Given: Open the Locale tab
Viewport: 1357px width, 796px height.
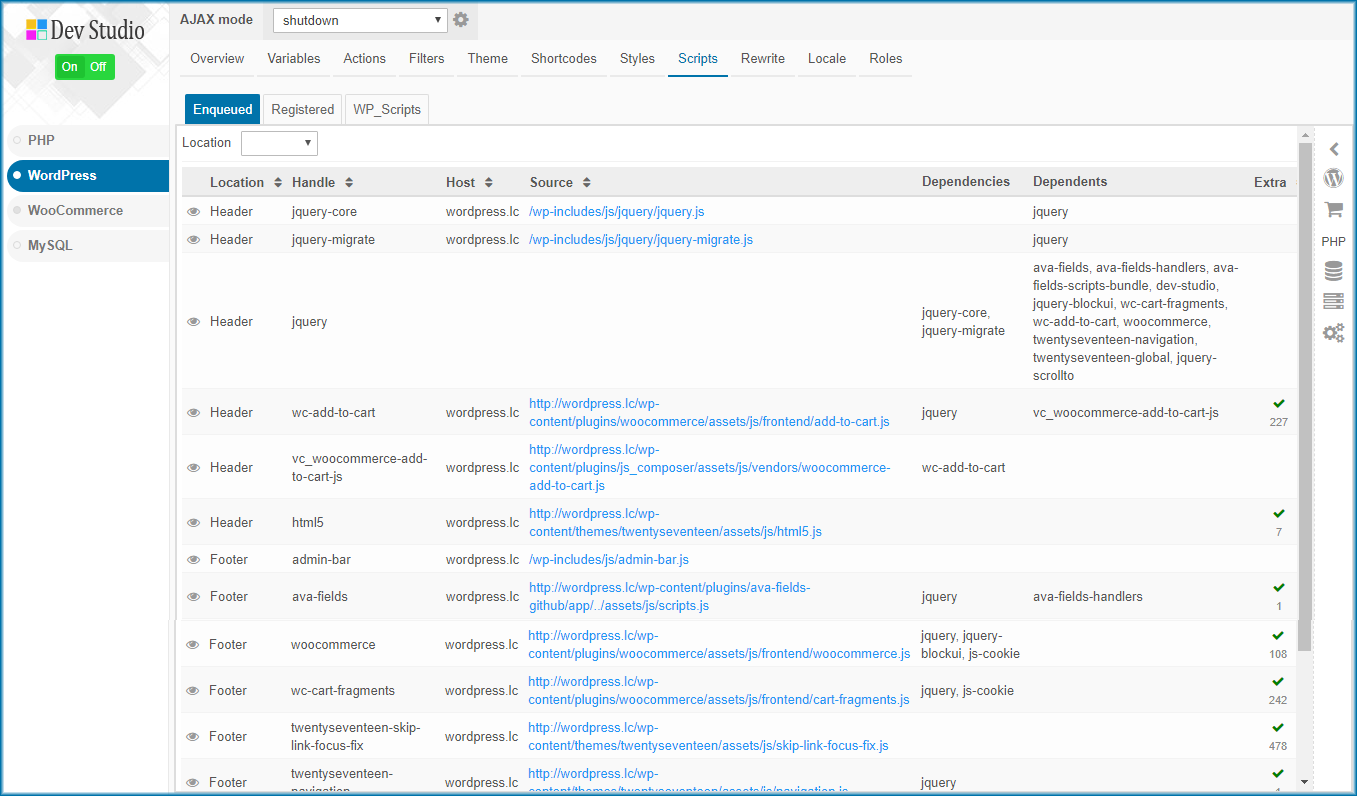Looking at the screenshot, I should click(x=827, y=58).
